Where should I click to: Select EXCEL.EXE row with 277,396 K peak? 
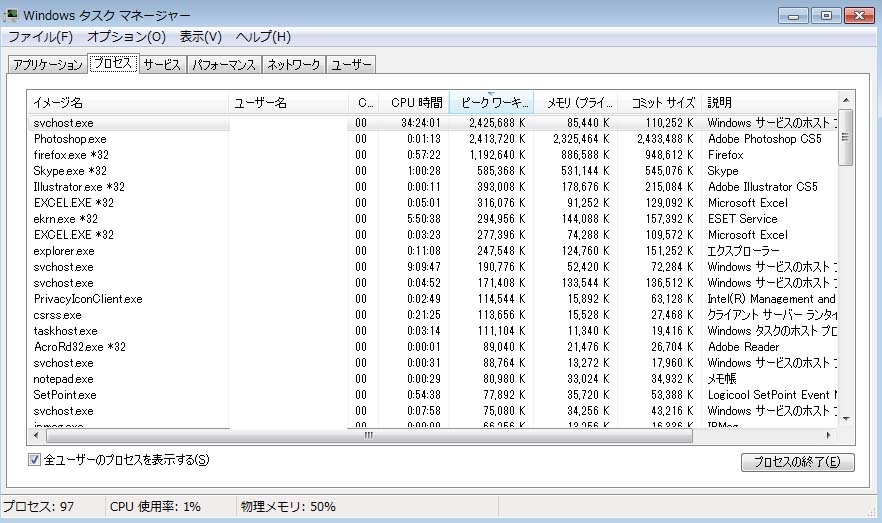click(433, 235)
